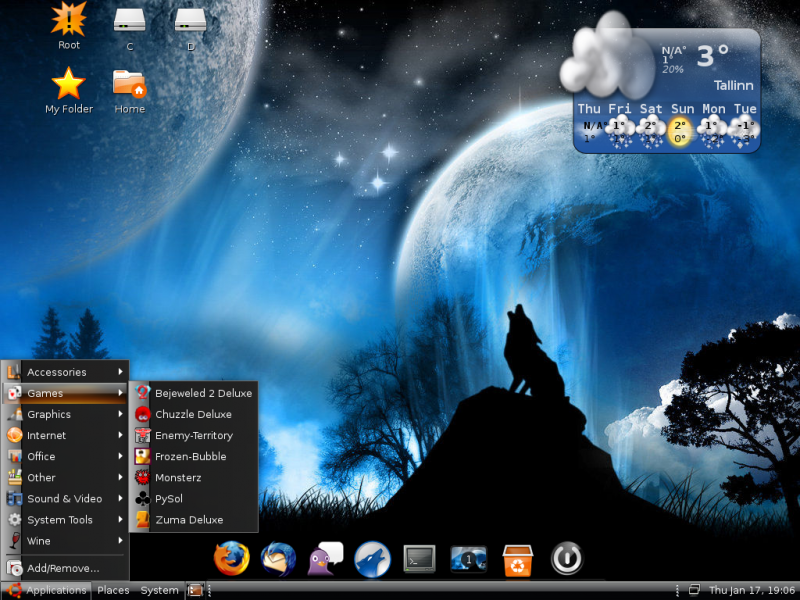Open the Places menu
Image resolution: width=800 pixels, height=600 pixels.
tap(113, 590)
